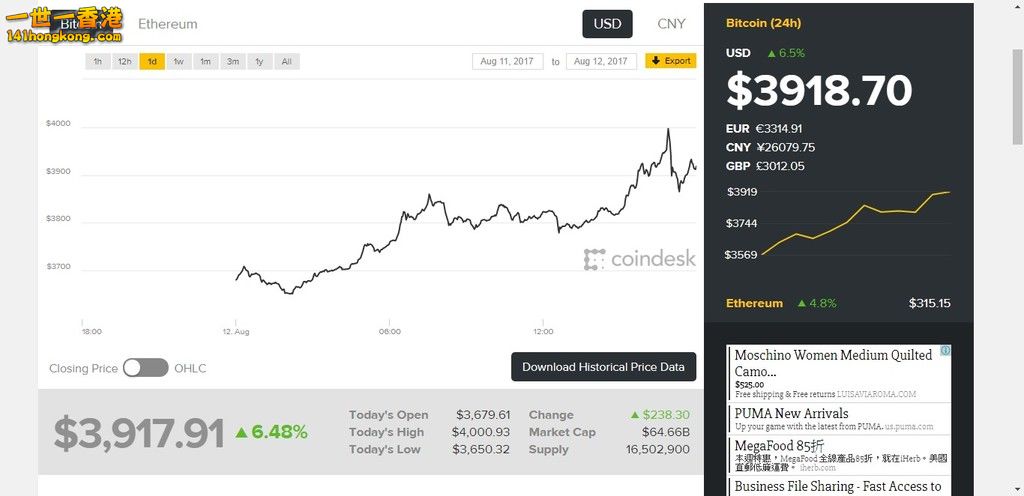Image resolution: width=1024 pixels, height=496 pixels.
Task: Show the All time range
Action: [x=286, y=62]
